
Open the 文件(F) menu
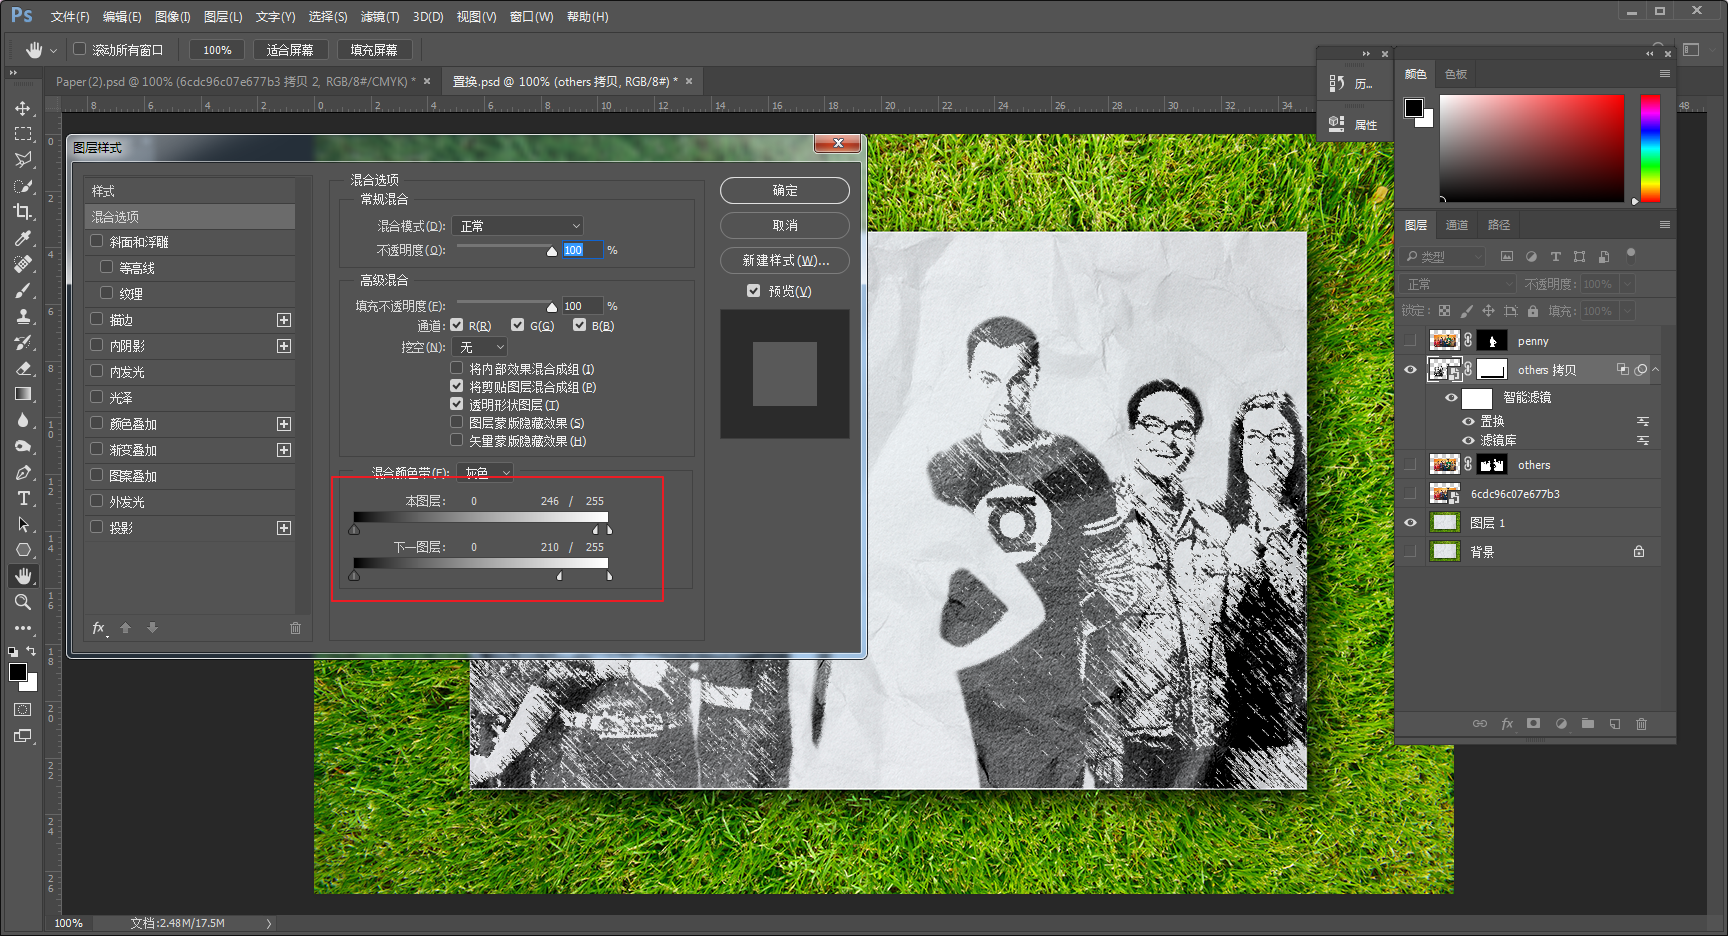click(x=70, y=17)
